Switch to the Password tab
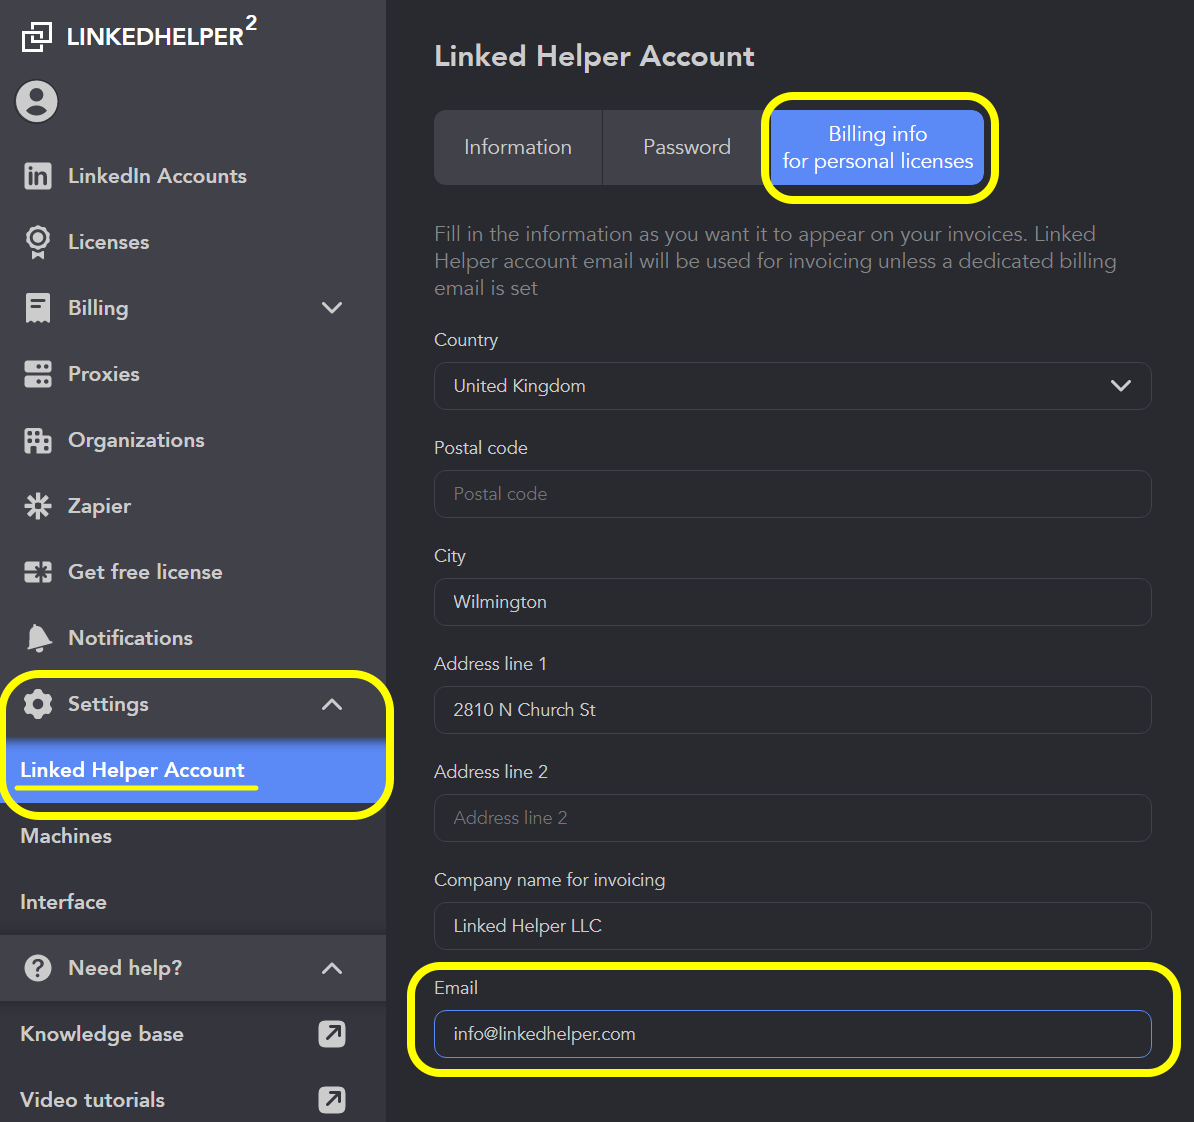The image size is (1194, 1122). 686,147
